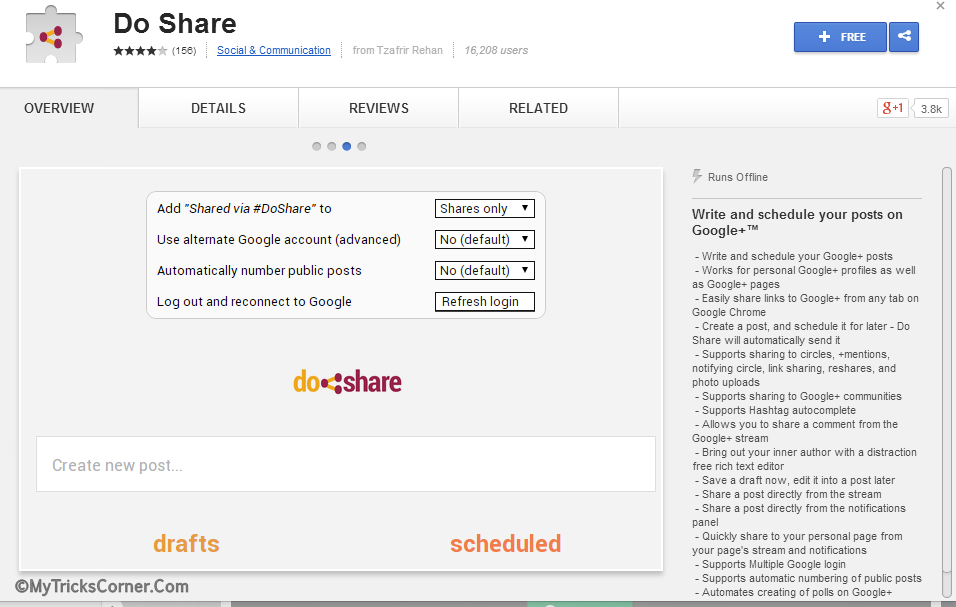Select the first screenshot carousel dot
The width and height of the screenshot is (956, 607).
[316, 146]
